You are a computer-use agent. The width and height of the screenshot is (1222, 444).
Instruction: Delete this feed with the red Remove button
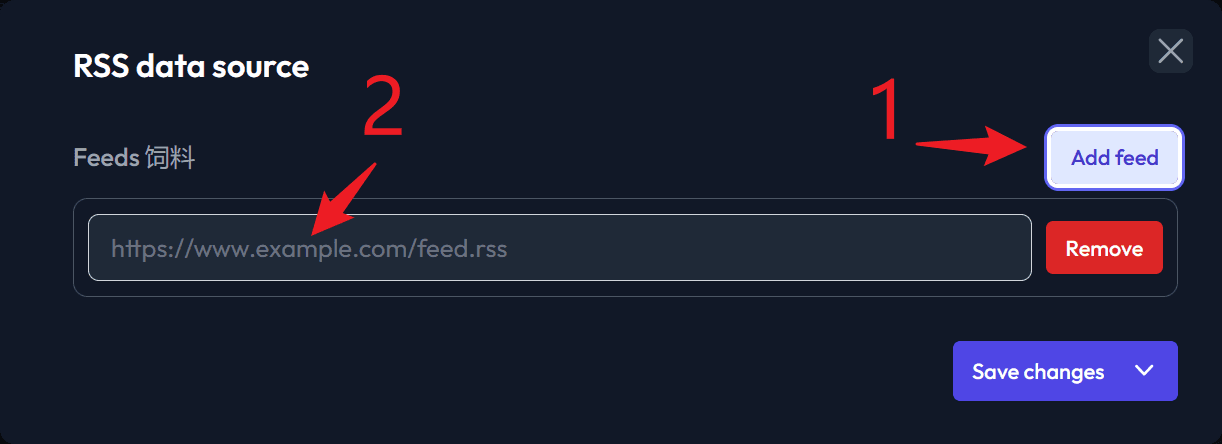click(1104, 248)
